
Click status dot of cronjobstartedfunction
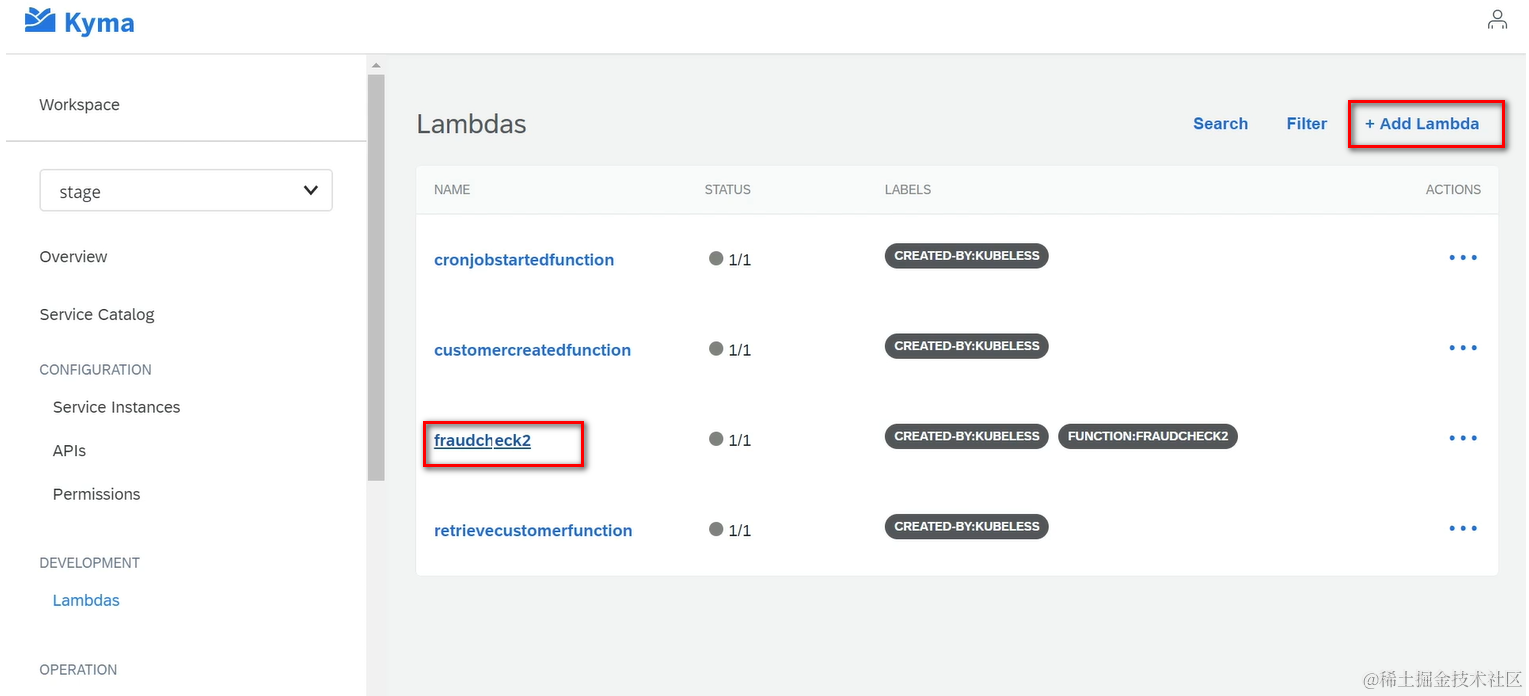pyautogui.click(x=716, y=258)
